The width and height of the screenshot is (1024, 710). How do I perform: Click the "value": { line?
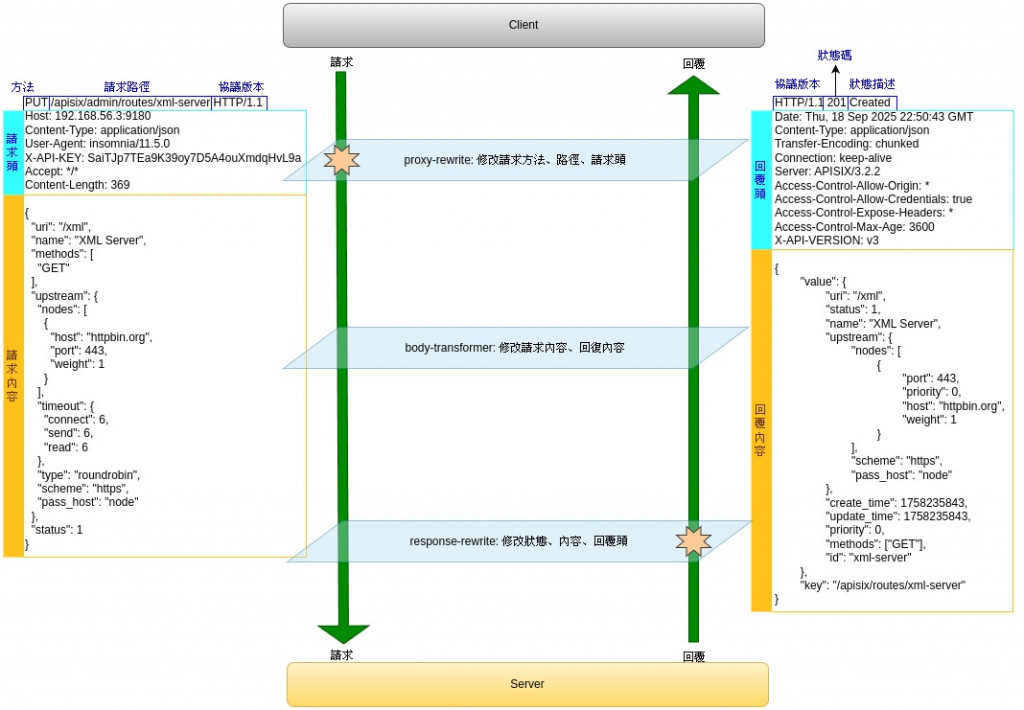[823, 282]
